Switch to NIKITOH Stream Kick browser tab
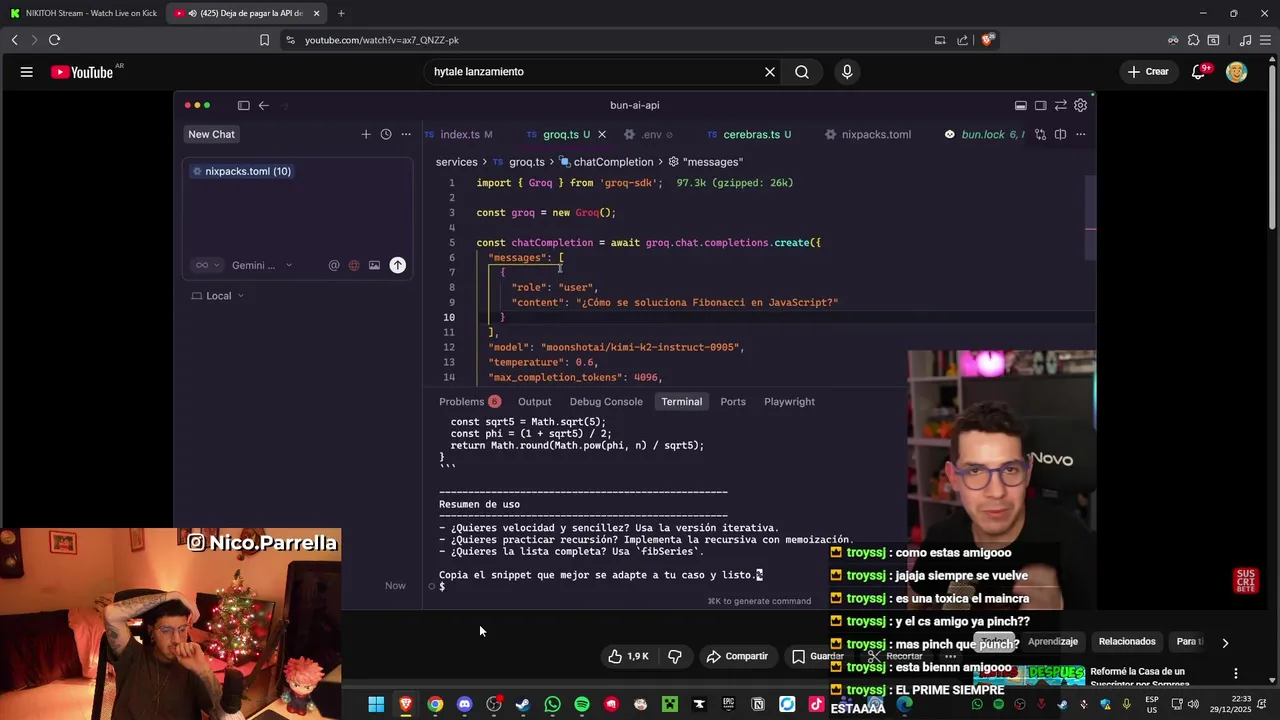 [84, 13]
